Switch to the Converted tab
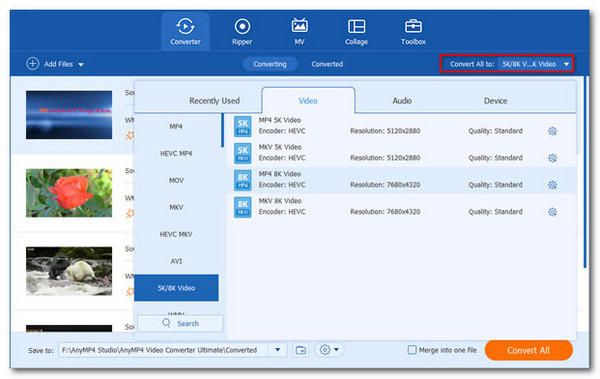This screenshot has height=379, width=600. pos(327,64)
